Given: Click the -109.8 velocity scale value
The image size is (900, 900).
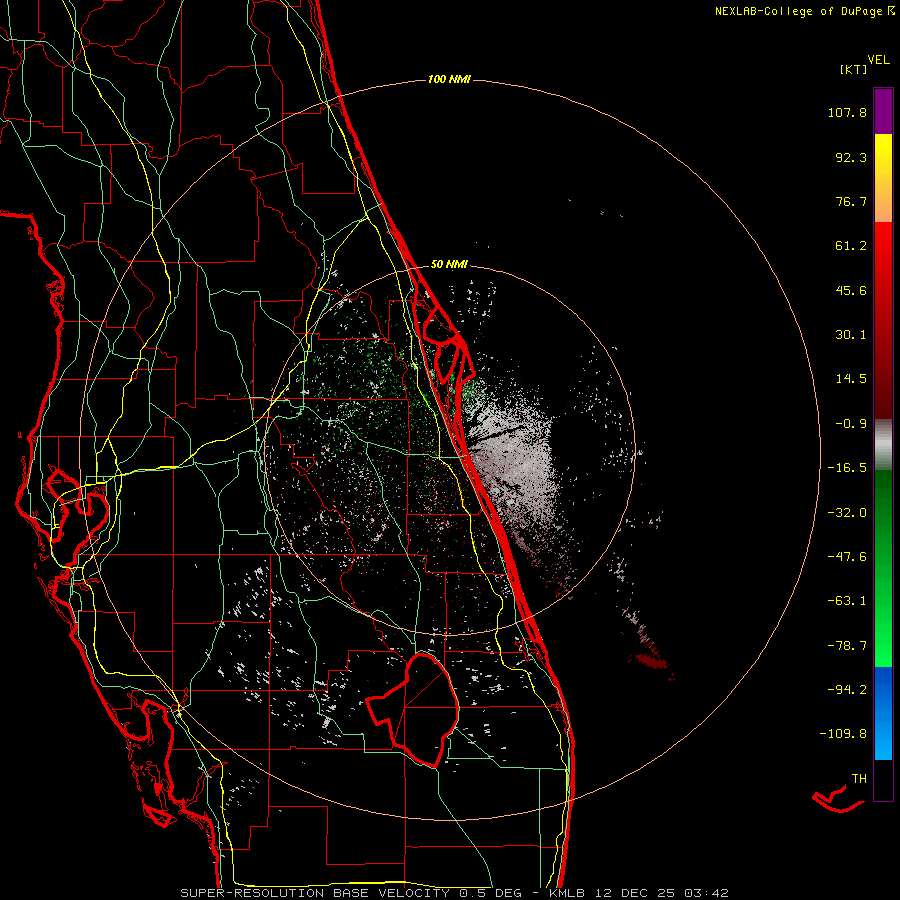Looking at the screenshot, I should (x=843, y=734).
